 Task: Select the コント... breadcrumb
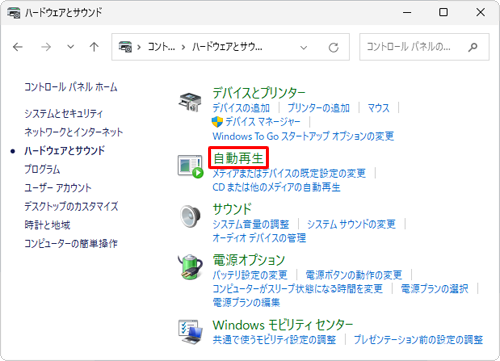point(161,47)
